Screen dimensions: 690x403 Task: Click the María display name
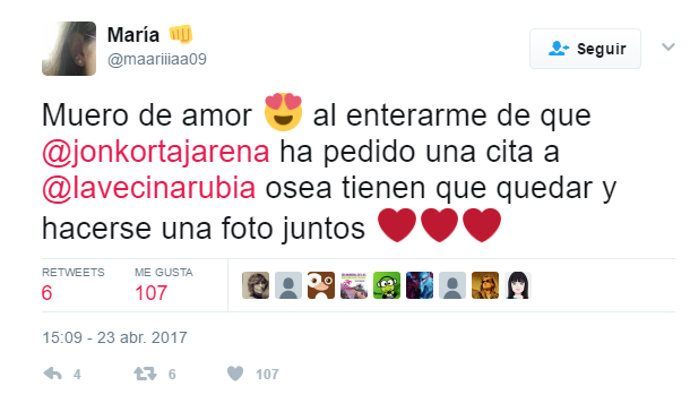tap(133, 35)
